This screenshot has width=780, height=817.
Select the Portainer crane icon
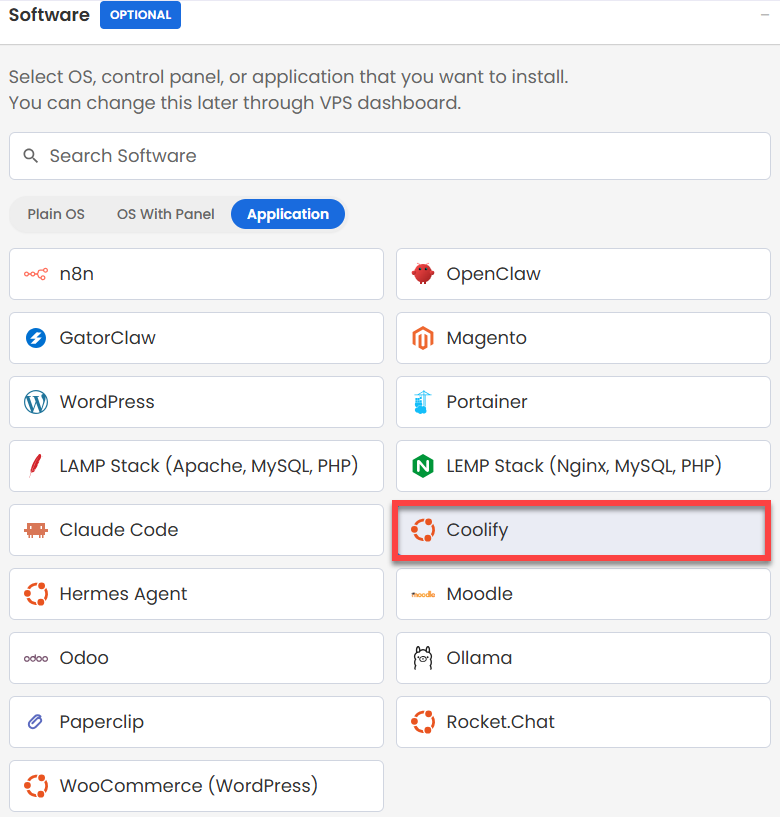pyautogui.click(x=422, y=402)
